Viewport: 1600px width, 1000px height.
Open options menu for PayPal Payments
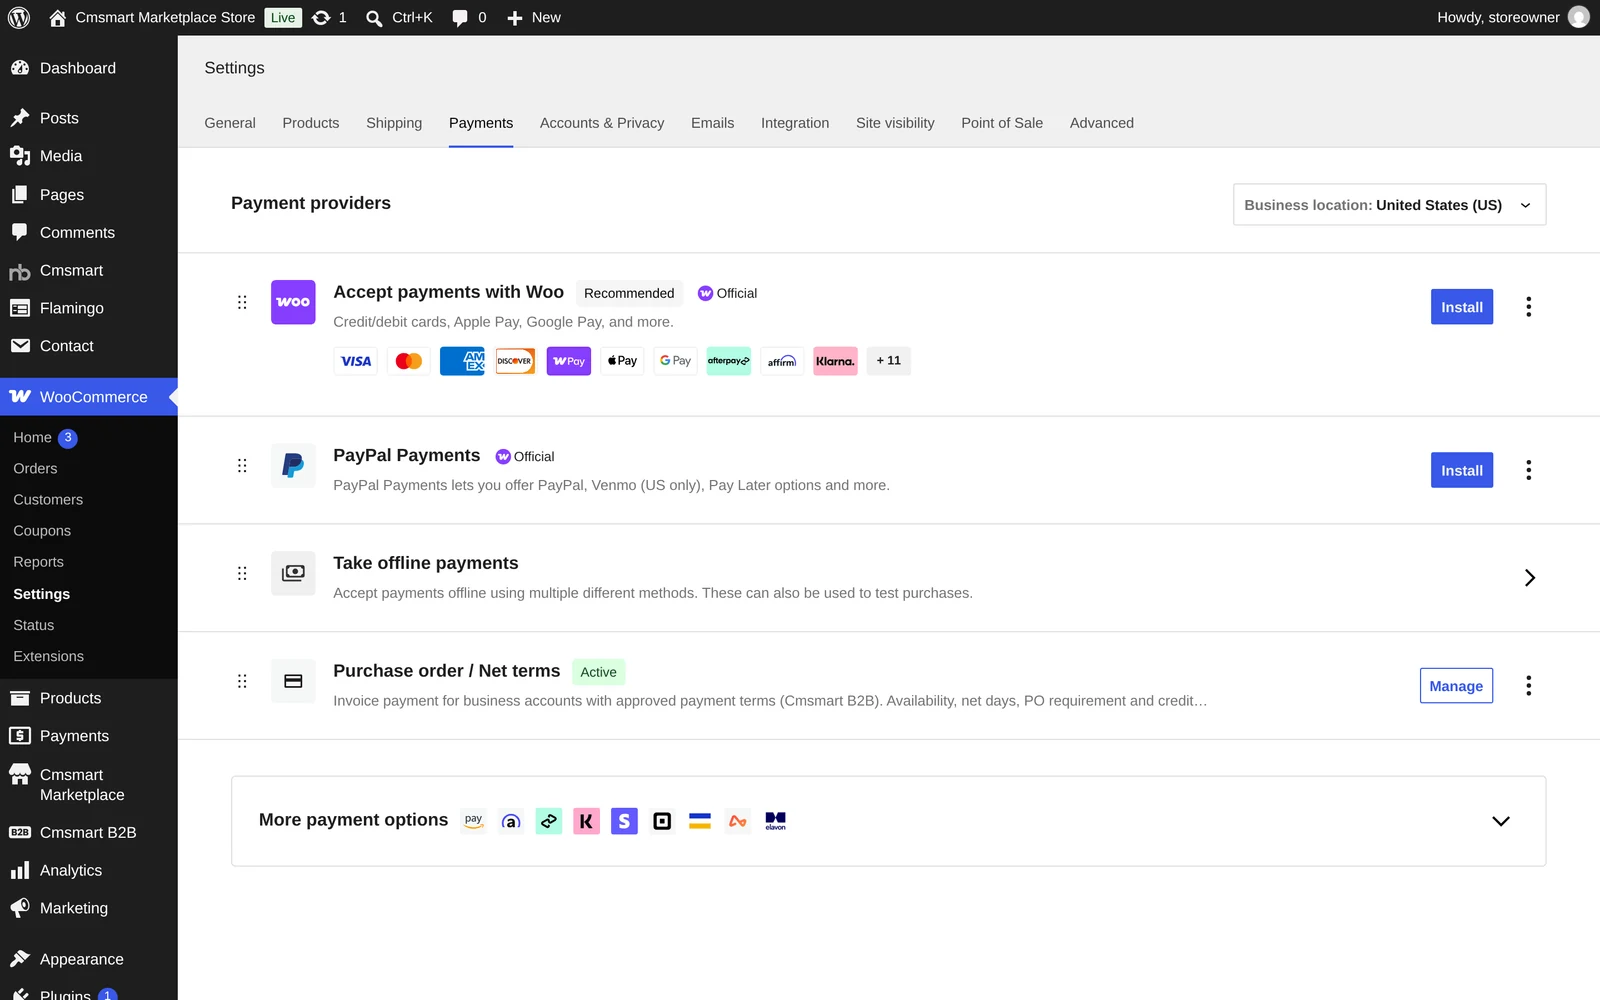pyautogui.click(x=1528, y=470)
